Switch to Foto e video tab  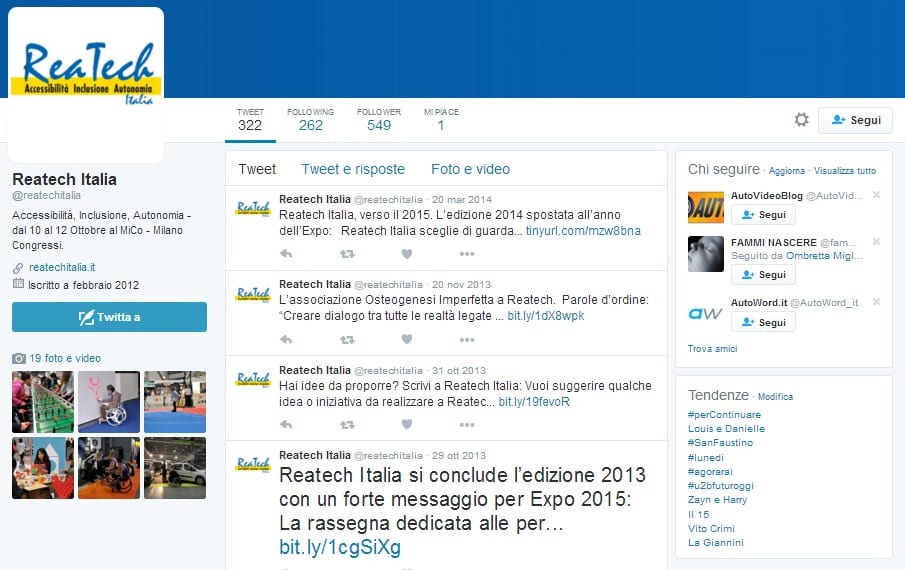470,169
